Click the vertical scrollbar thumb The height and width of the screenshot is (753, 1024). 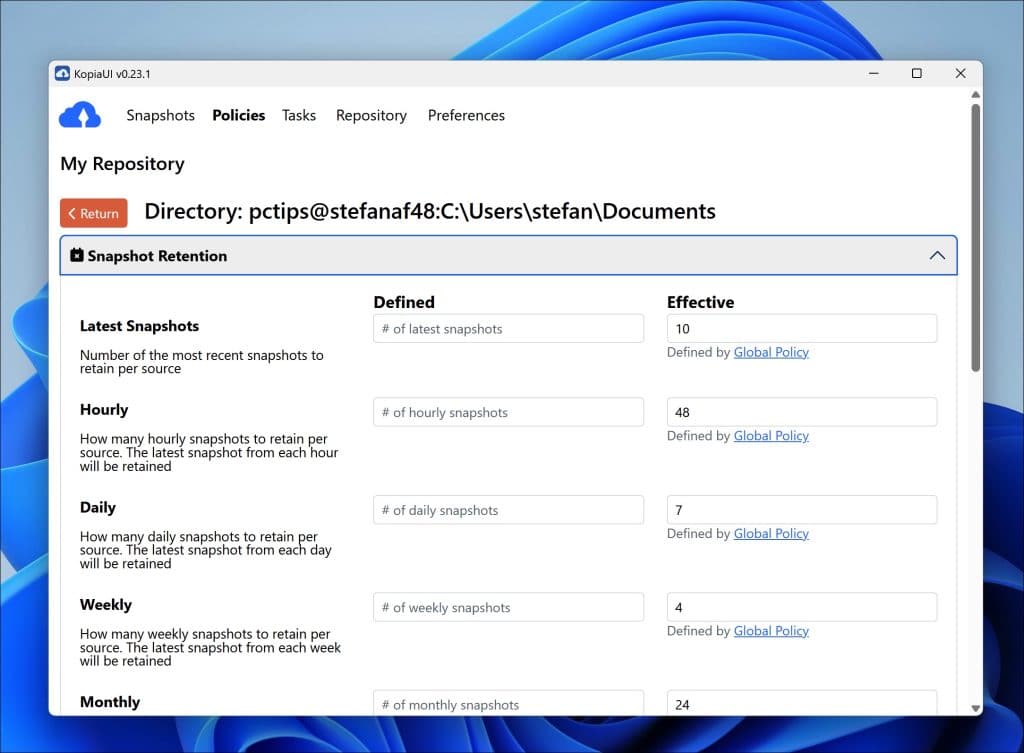tap(976, 238)
